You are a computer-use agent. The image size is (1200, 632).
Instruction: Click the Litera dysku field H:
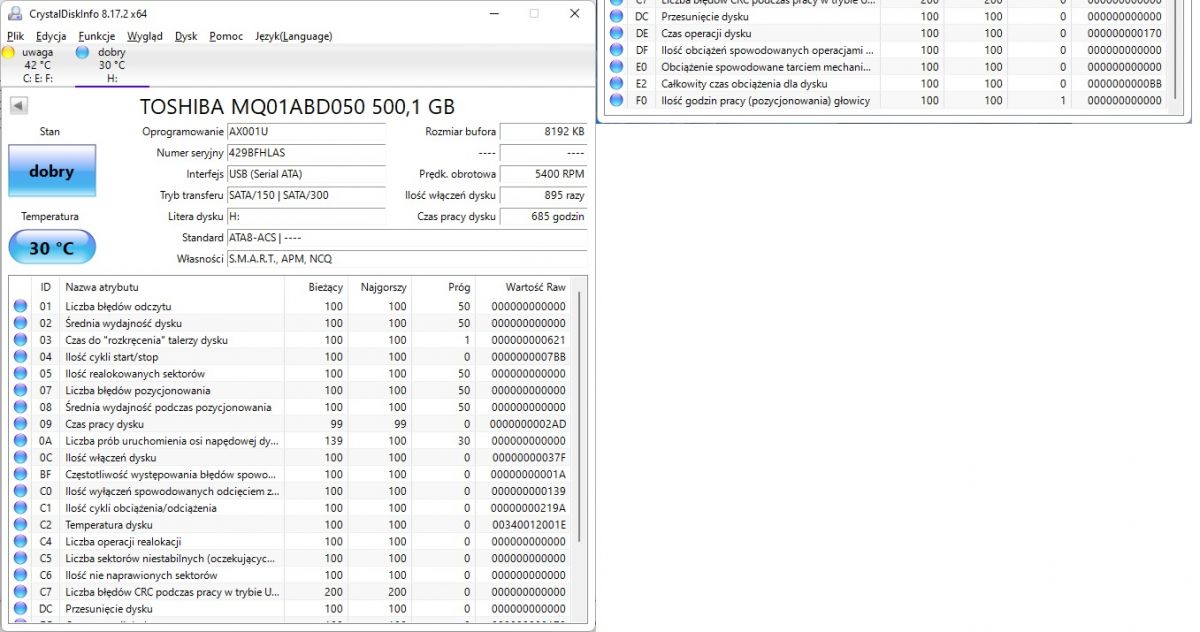point(305,216)
